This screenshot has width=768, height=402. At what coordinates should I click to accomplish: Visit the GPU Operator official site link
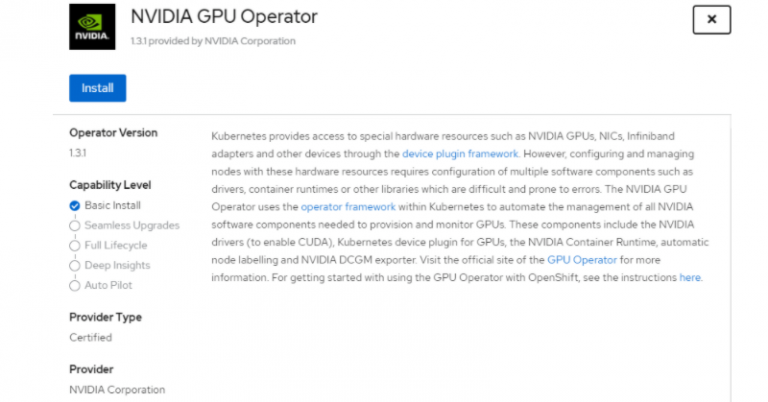[582, 260]
